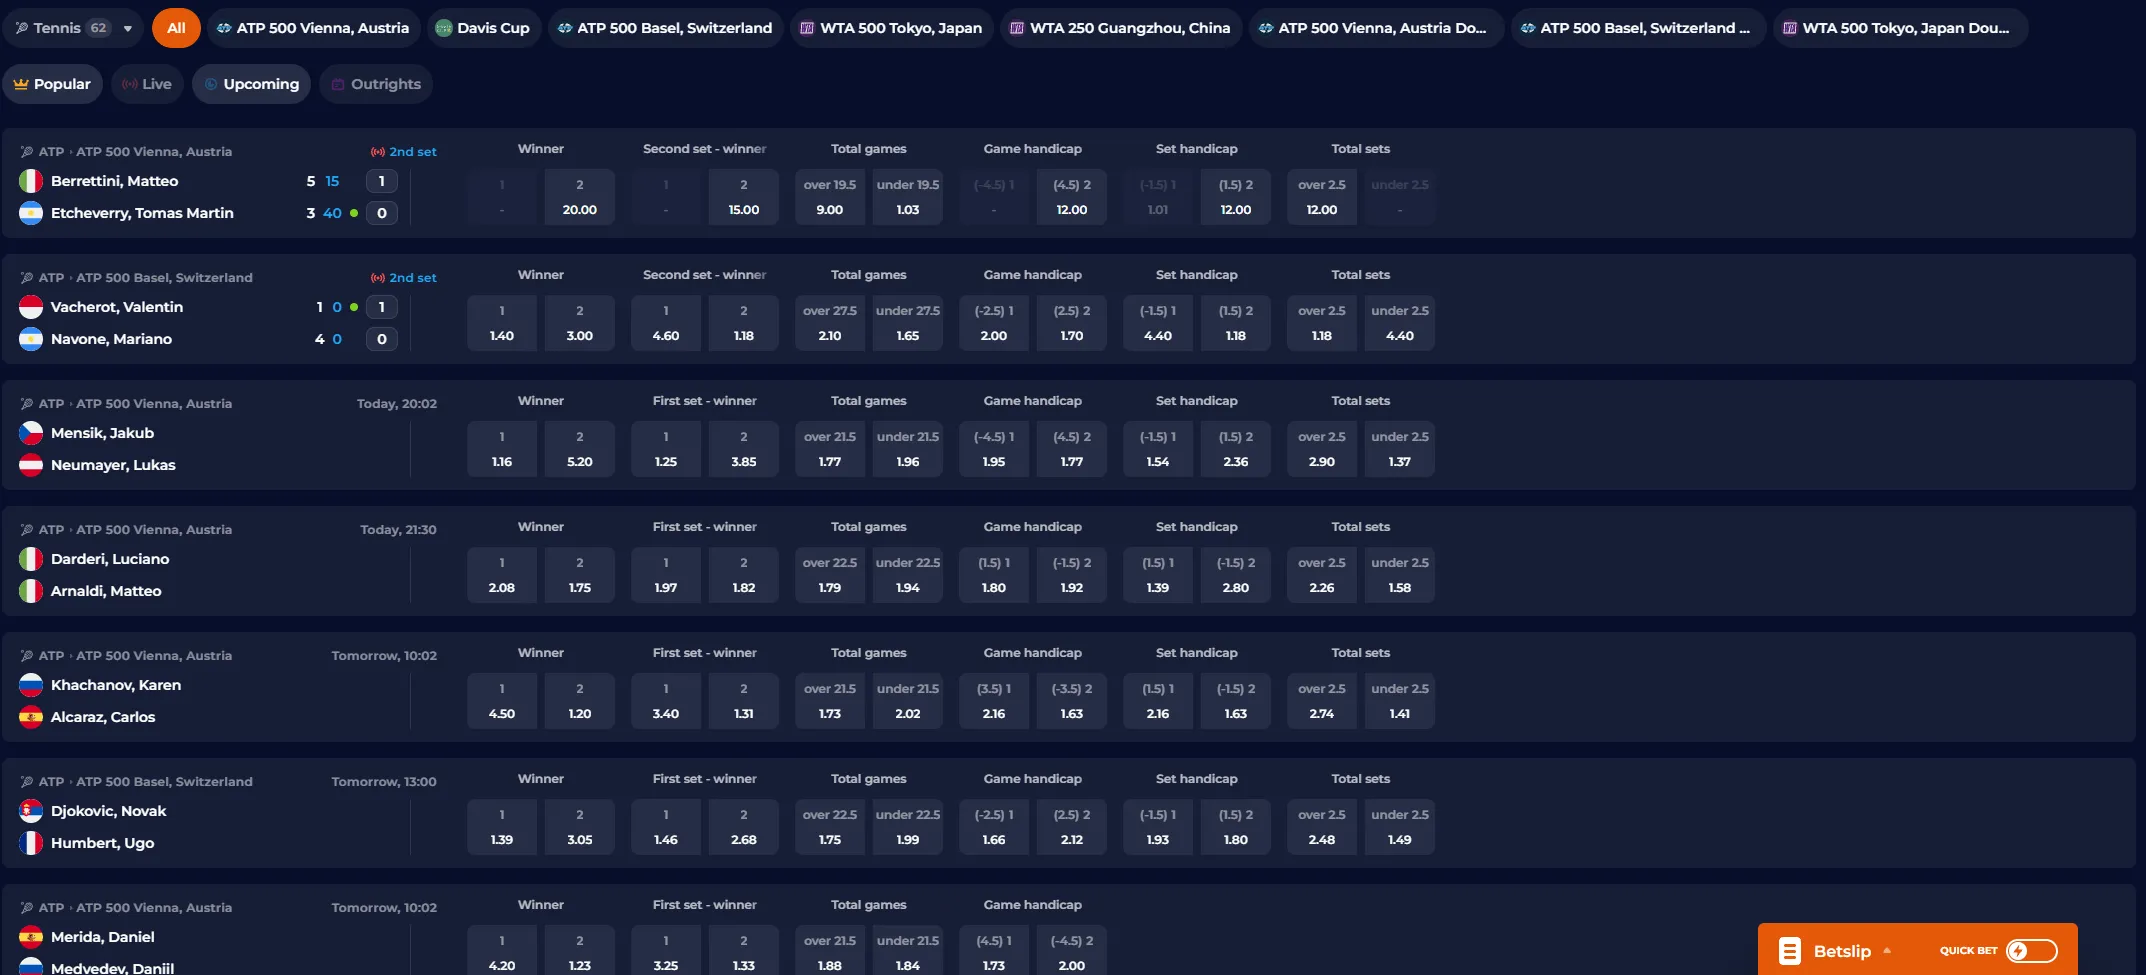Click Monaco flag next to Vacherot, Valentin
This screenshot has height=975, width=2146.
(31, 307)
